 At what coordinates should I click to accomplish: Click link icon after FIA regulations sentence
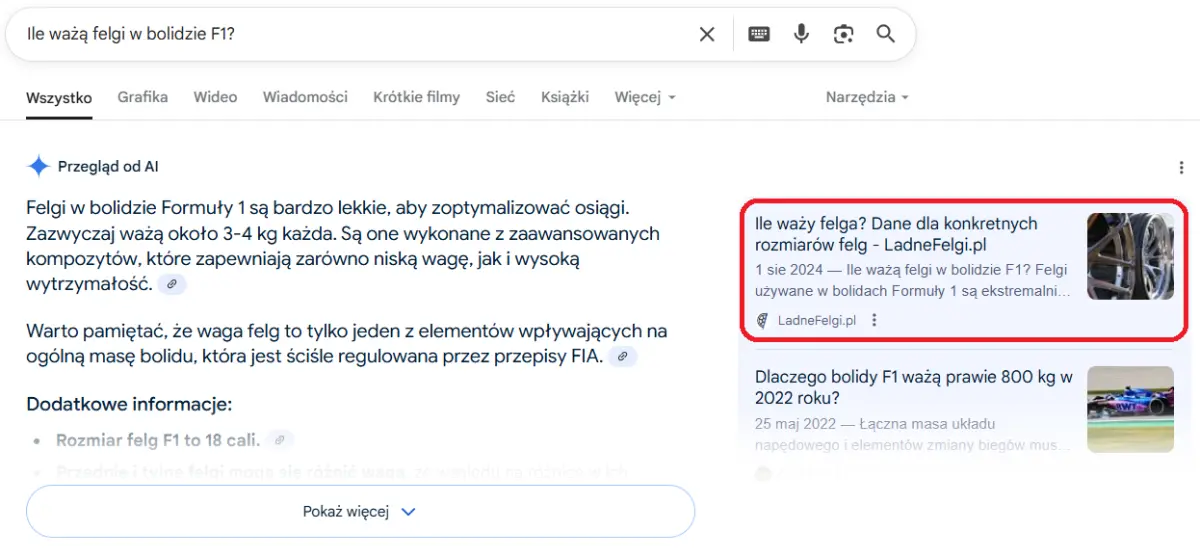tap(623, 357)
